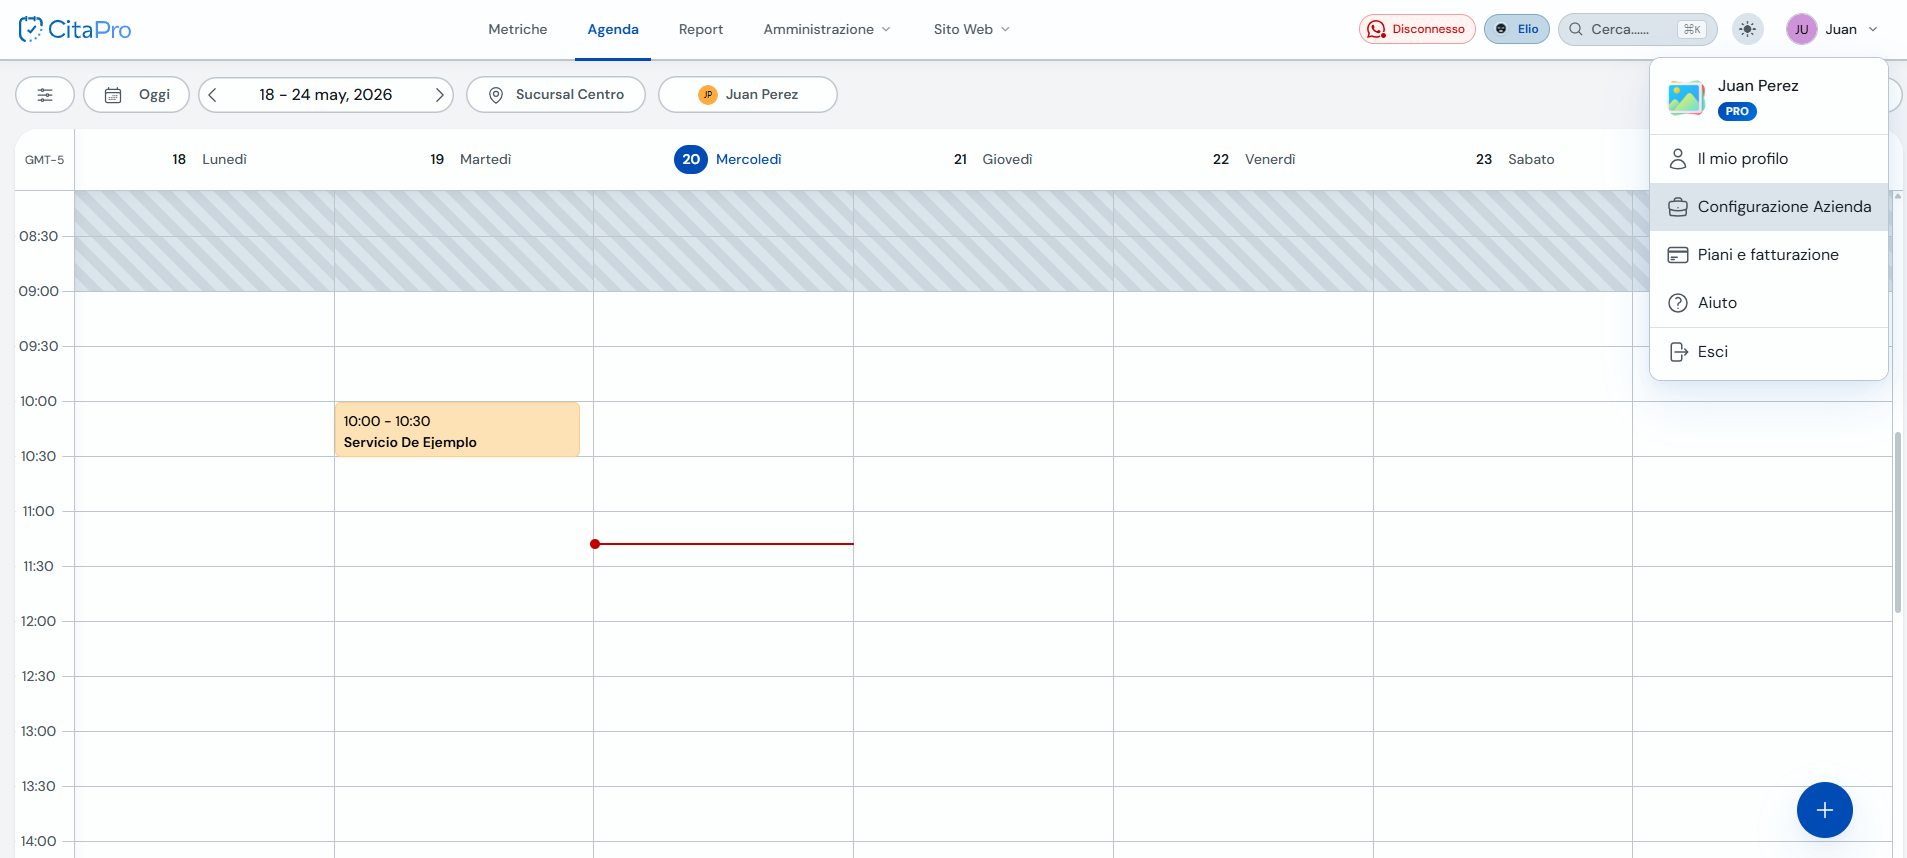
Task: Expand the Amministrazione menu
Action: (x=827, y=29)
